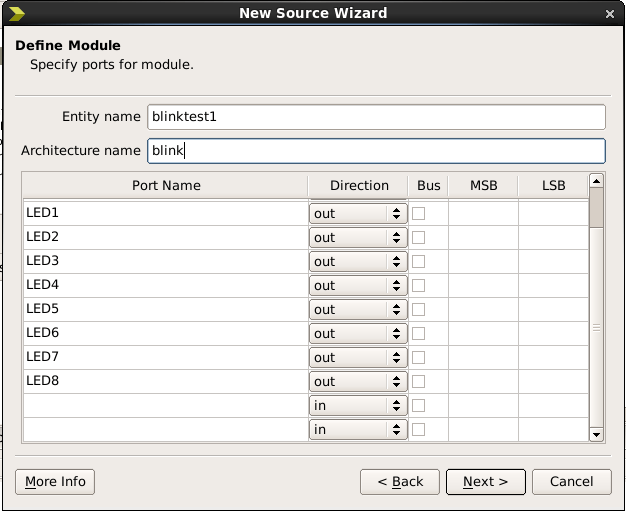Enable Bus checkbox for LED5

coord(418,309)
